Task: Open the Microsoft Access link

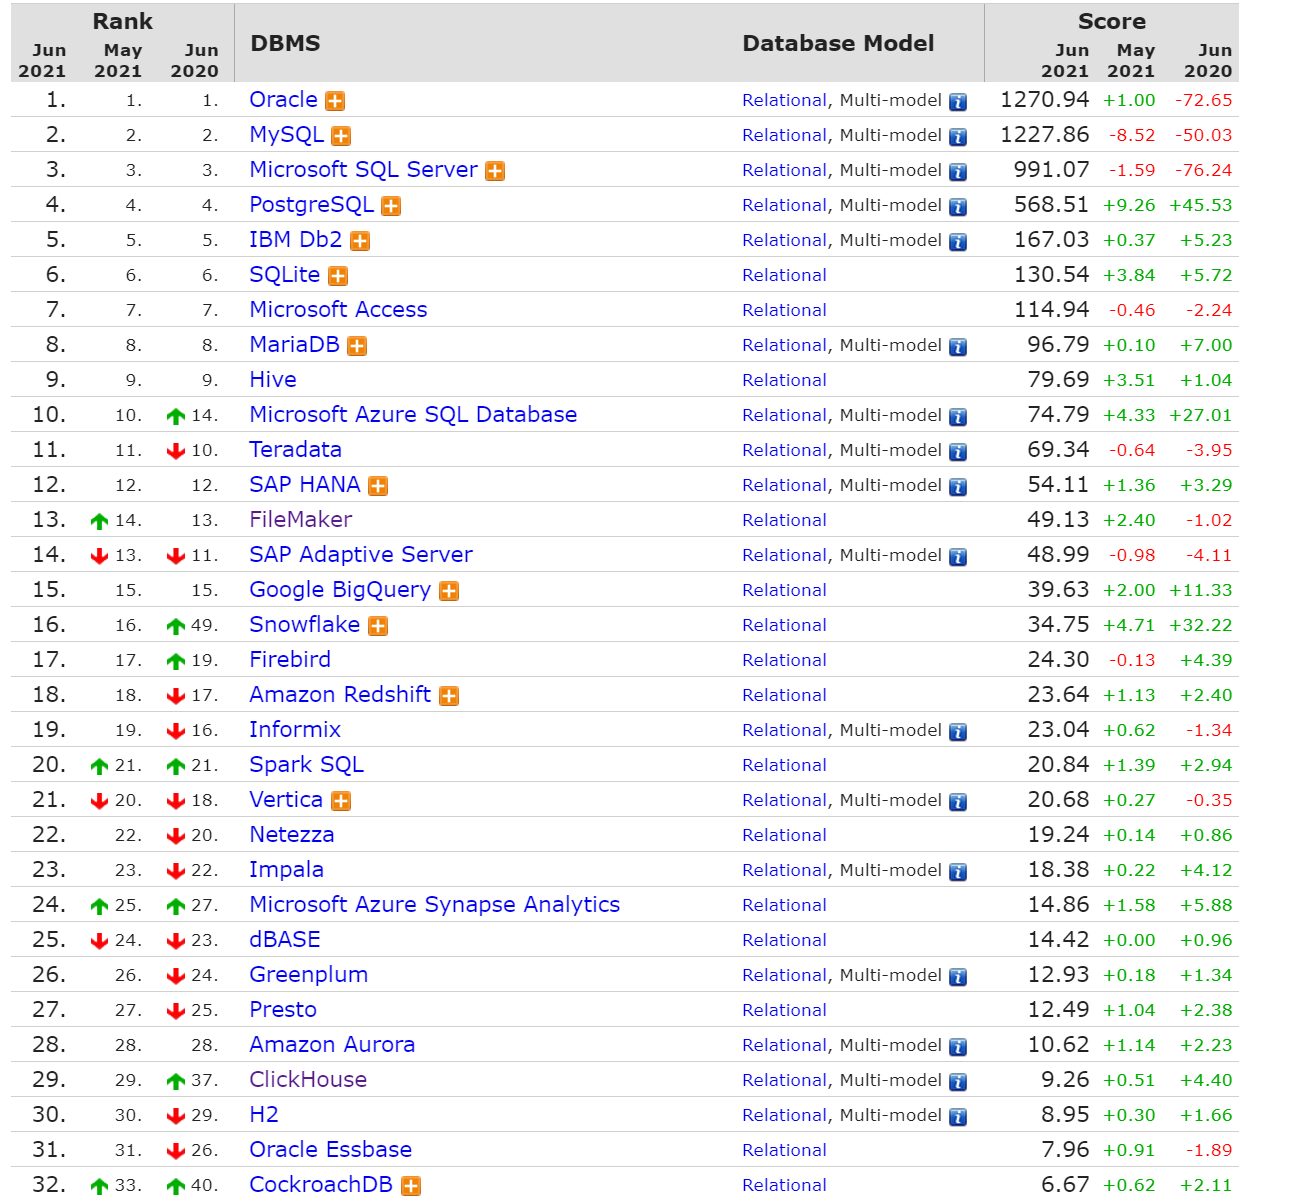Action: 338,310
